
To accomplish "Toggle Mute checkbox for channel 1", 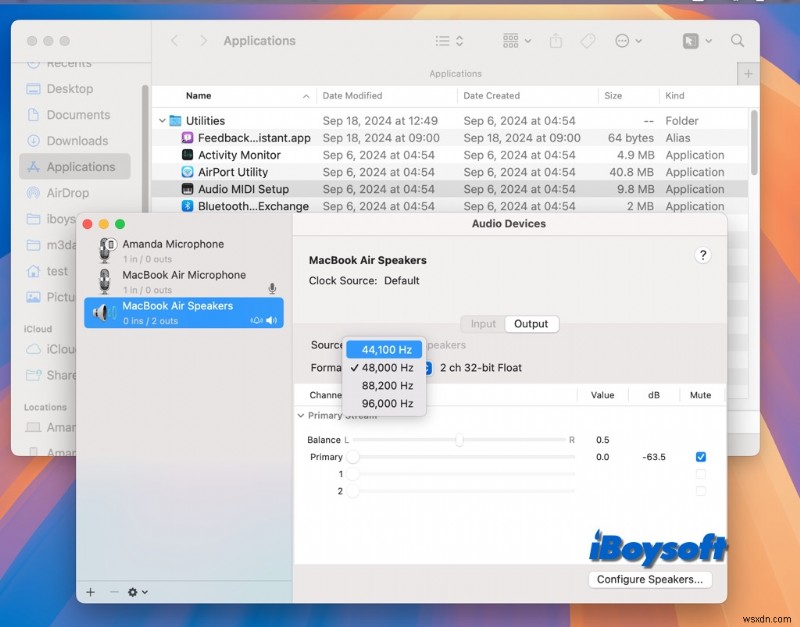I will pyautogui.click(x=701, y=474).
